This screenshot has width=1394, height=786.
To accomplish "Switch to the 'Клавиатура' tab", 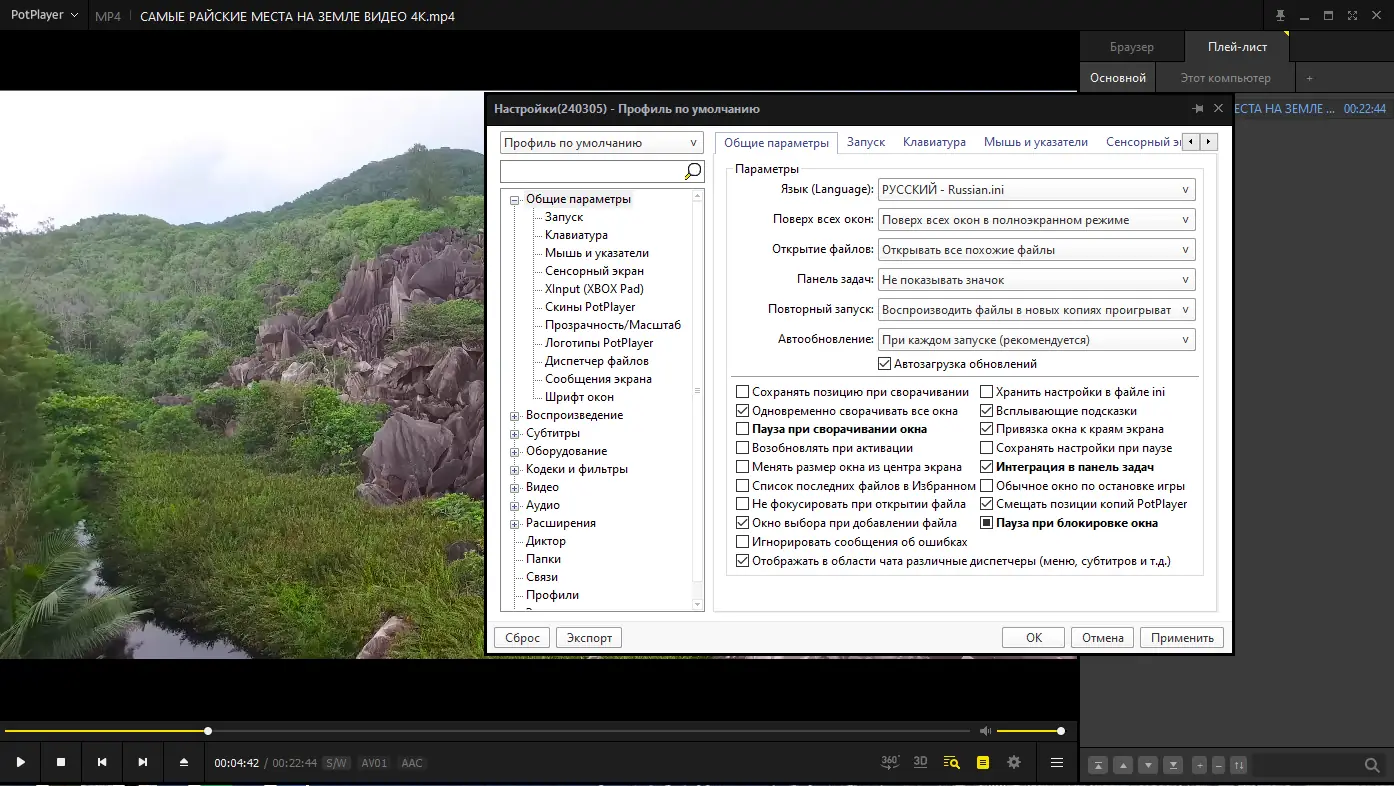I will (934, 142).
